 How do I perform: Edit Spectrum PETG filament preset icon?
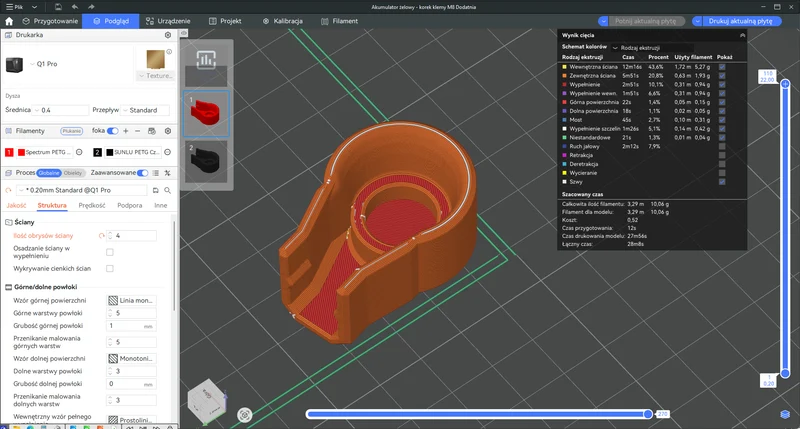[x=79, y=152]
